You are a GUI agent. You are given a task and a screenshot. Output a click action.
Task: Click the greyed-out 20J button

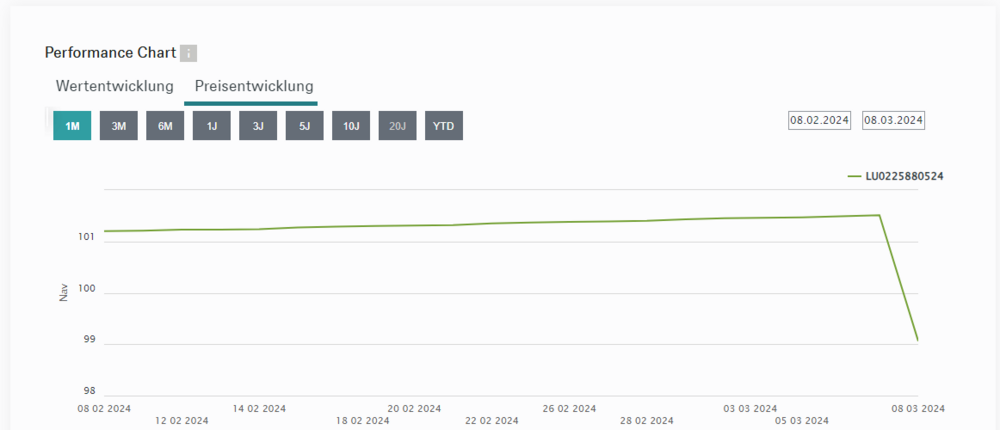point(397,126)
